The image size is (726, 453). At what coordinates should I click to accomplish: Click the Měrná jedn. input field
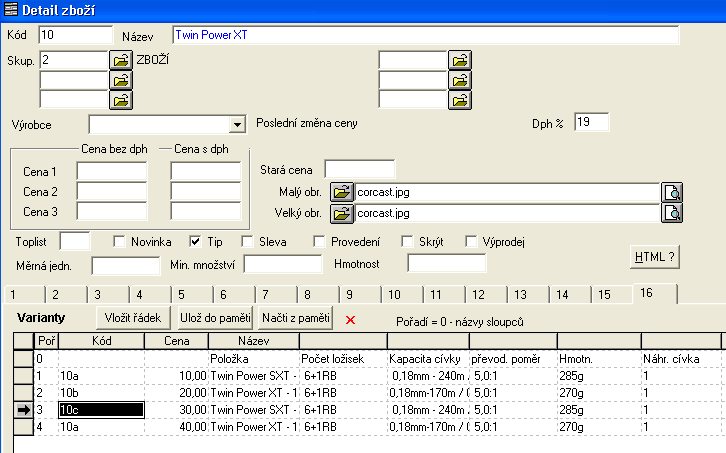coord(126,266)
